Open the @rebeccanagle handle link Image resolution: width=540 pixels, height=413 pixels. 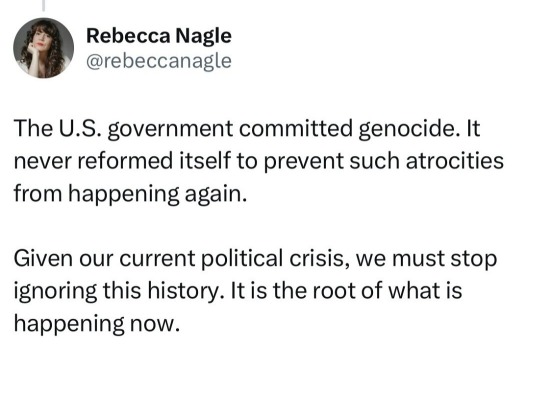point(159,61)
